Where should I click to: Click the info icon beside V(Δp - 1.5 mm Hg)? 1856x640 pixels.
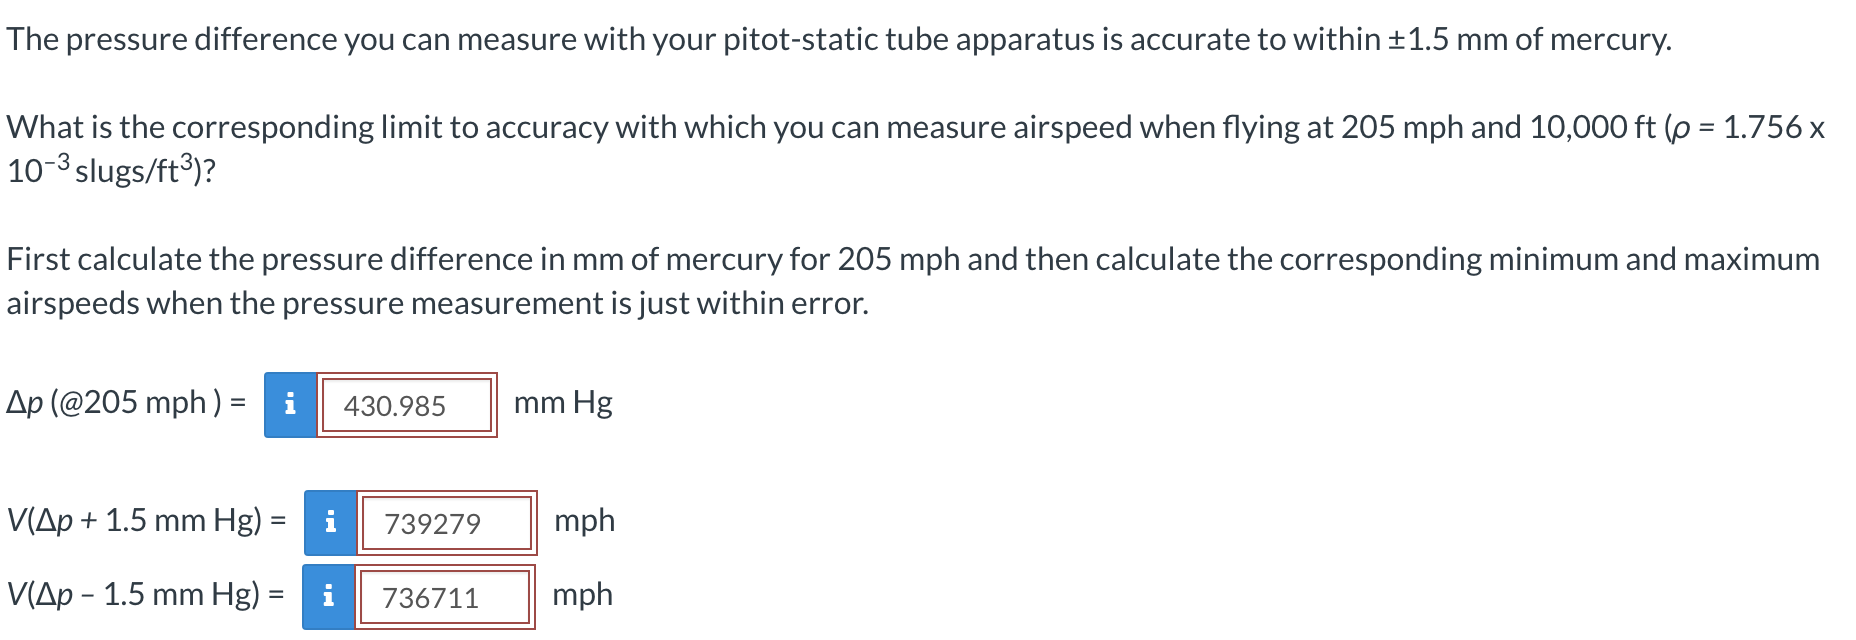[330, 594]
